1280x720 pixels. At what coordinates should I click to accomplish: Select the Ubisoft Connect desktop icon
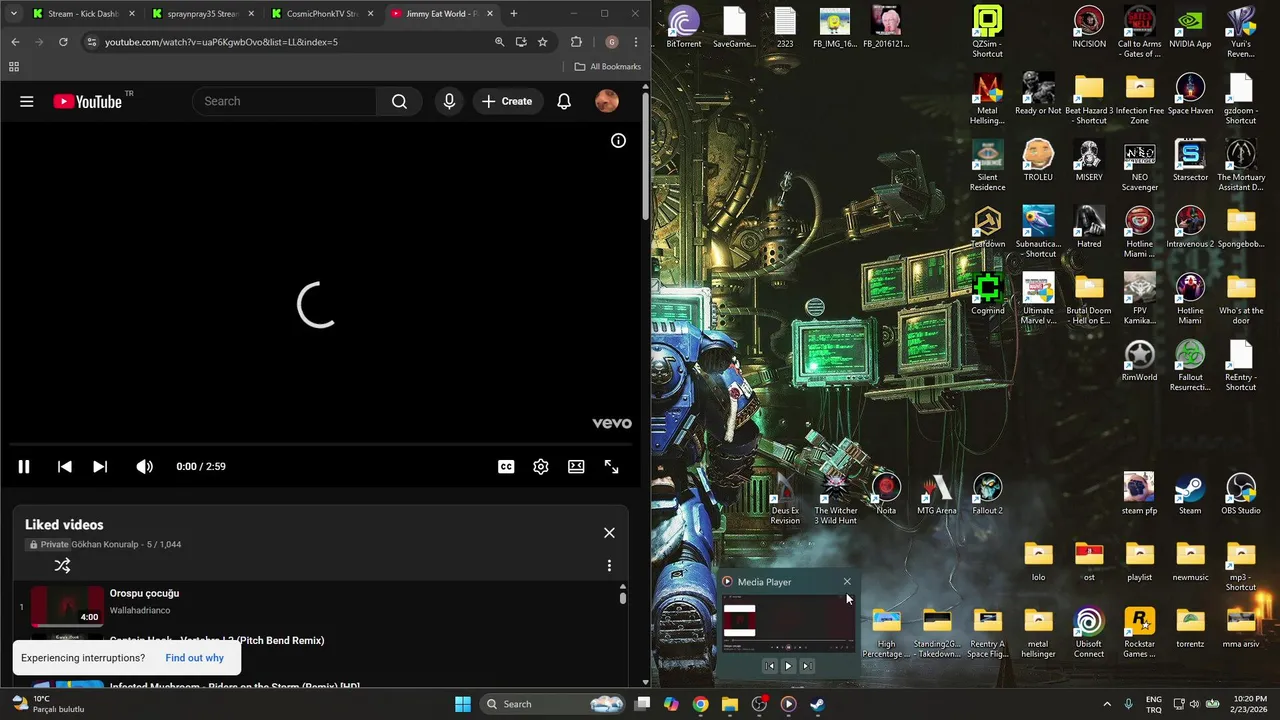tap(1089, 632)
